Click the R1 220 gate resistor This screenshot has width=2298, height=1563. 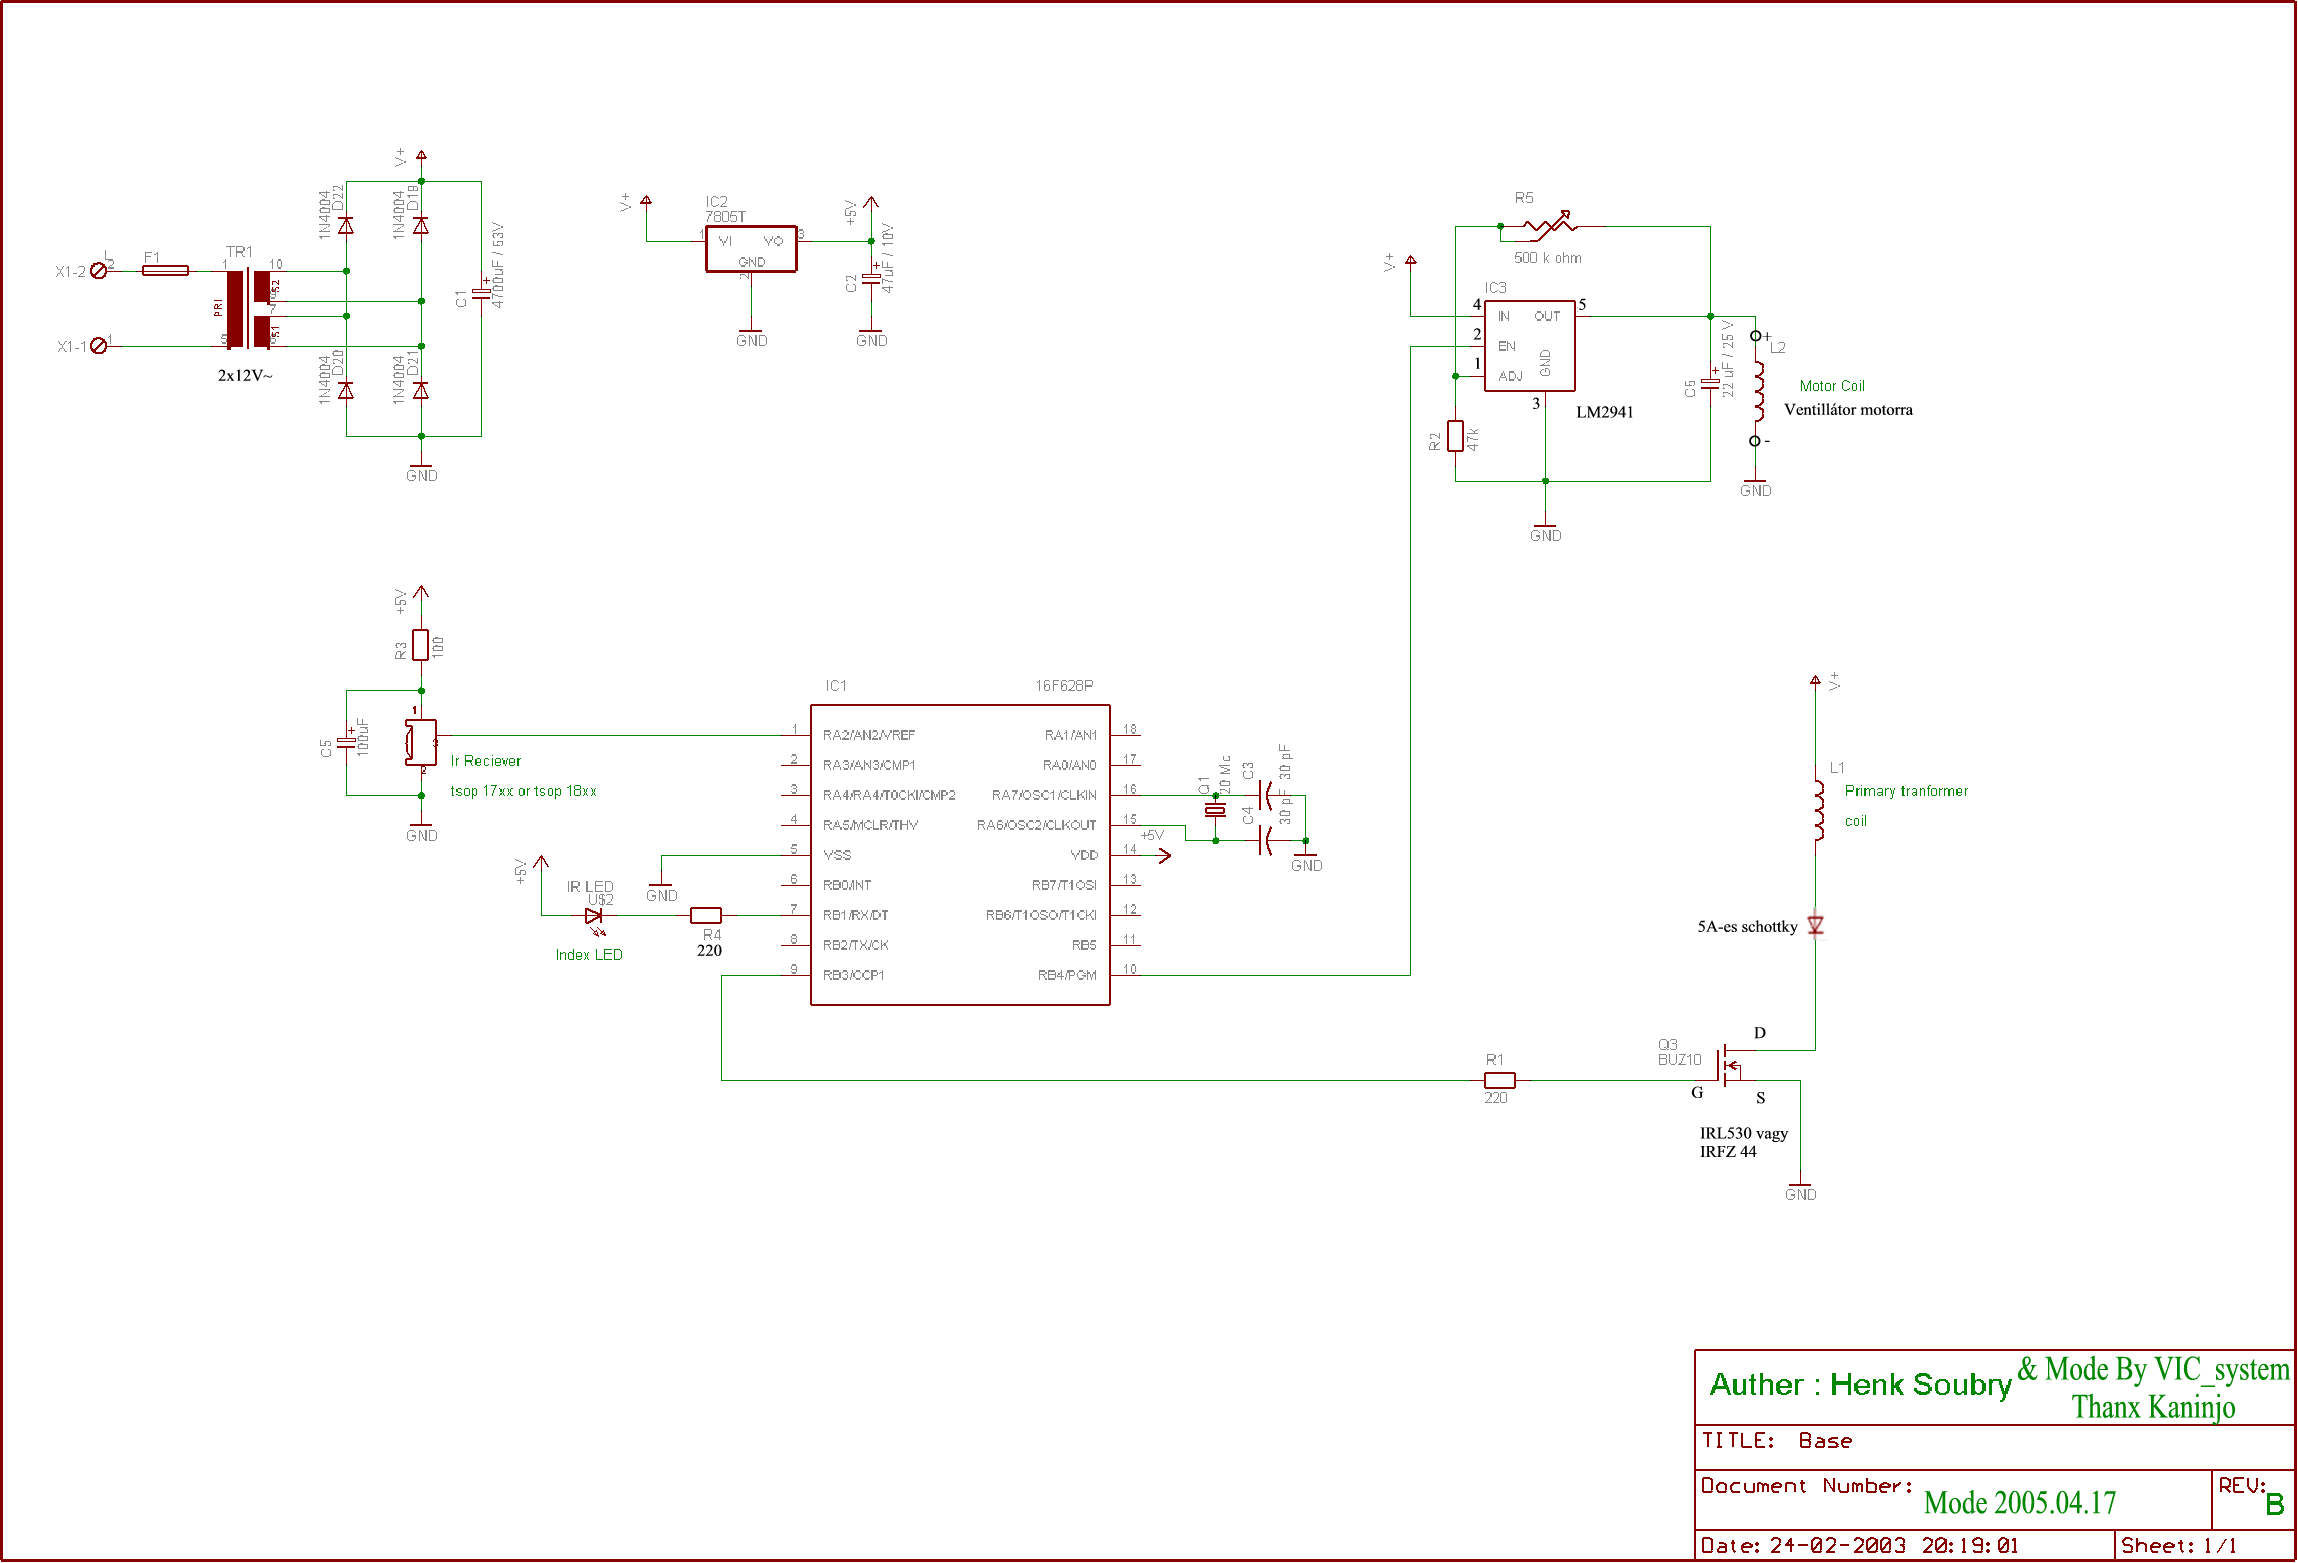(x=1499, y=1080)
